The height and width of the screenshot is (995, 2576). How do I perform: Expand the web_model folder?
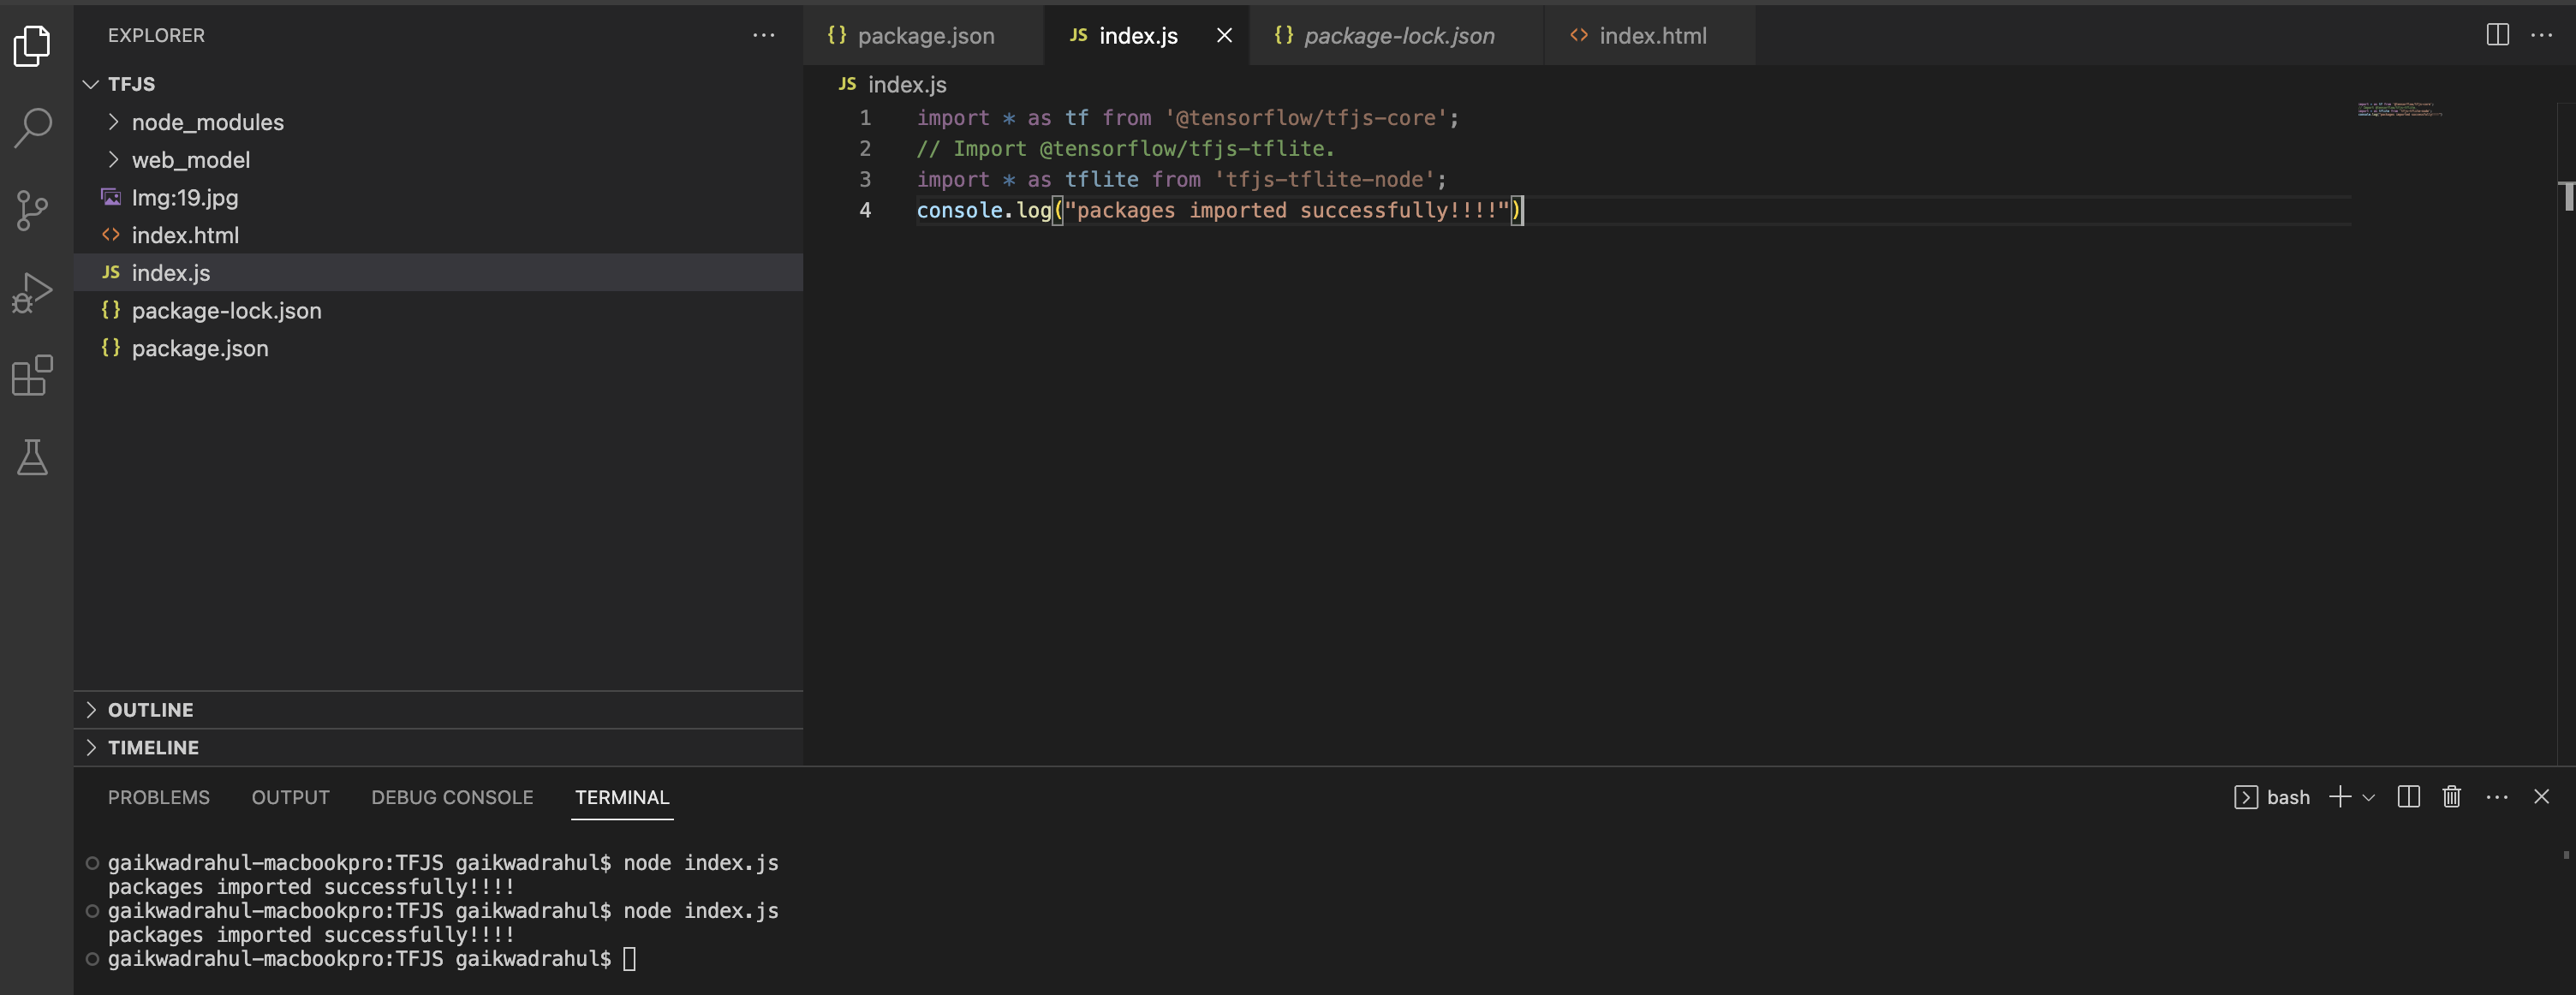[190, 160]
